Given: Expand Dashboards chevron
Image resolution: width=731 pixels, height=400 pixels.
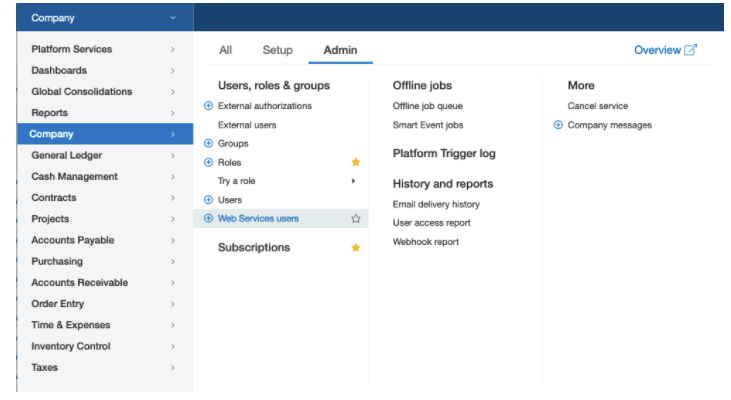Looking at the screenshot, I should 172,70.
